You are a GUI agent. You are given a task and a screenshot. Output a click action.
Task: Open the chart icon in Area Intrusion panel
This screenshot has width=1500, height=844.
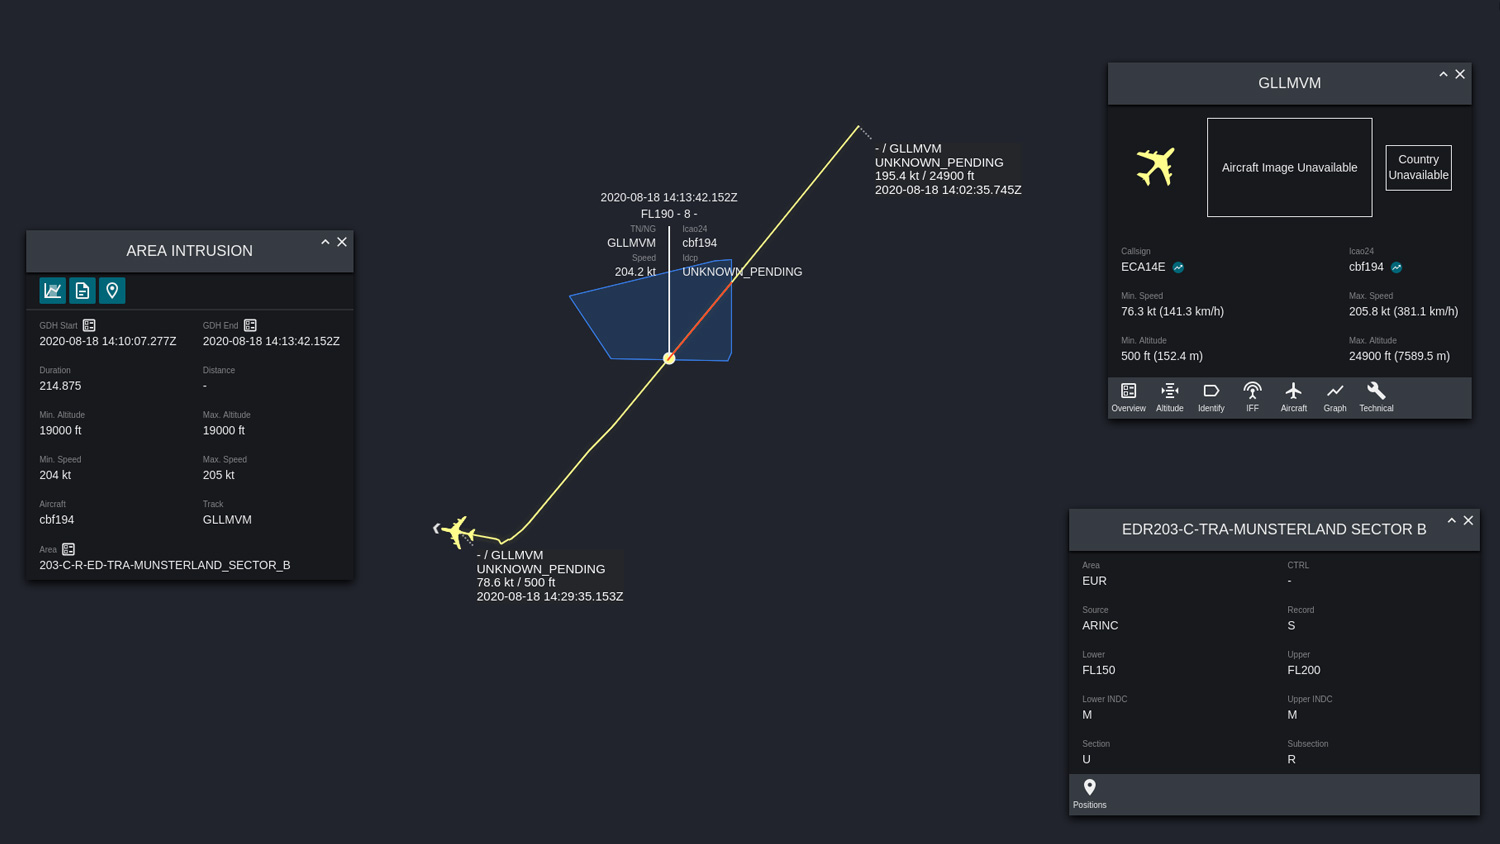pos(52,291)
